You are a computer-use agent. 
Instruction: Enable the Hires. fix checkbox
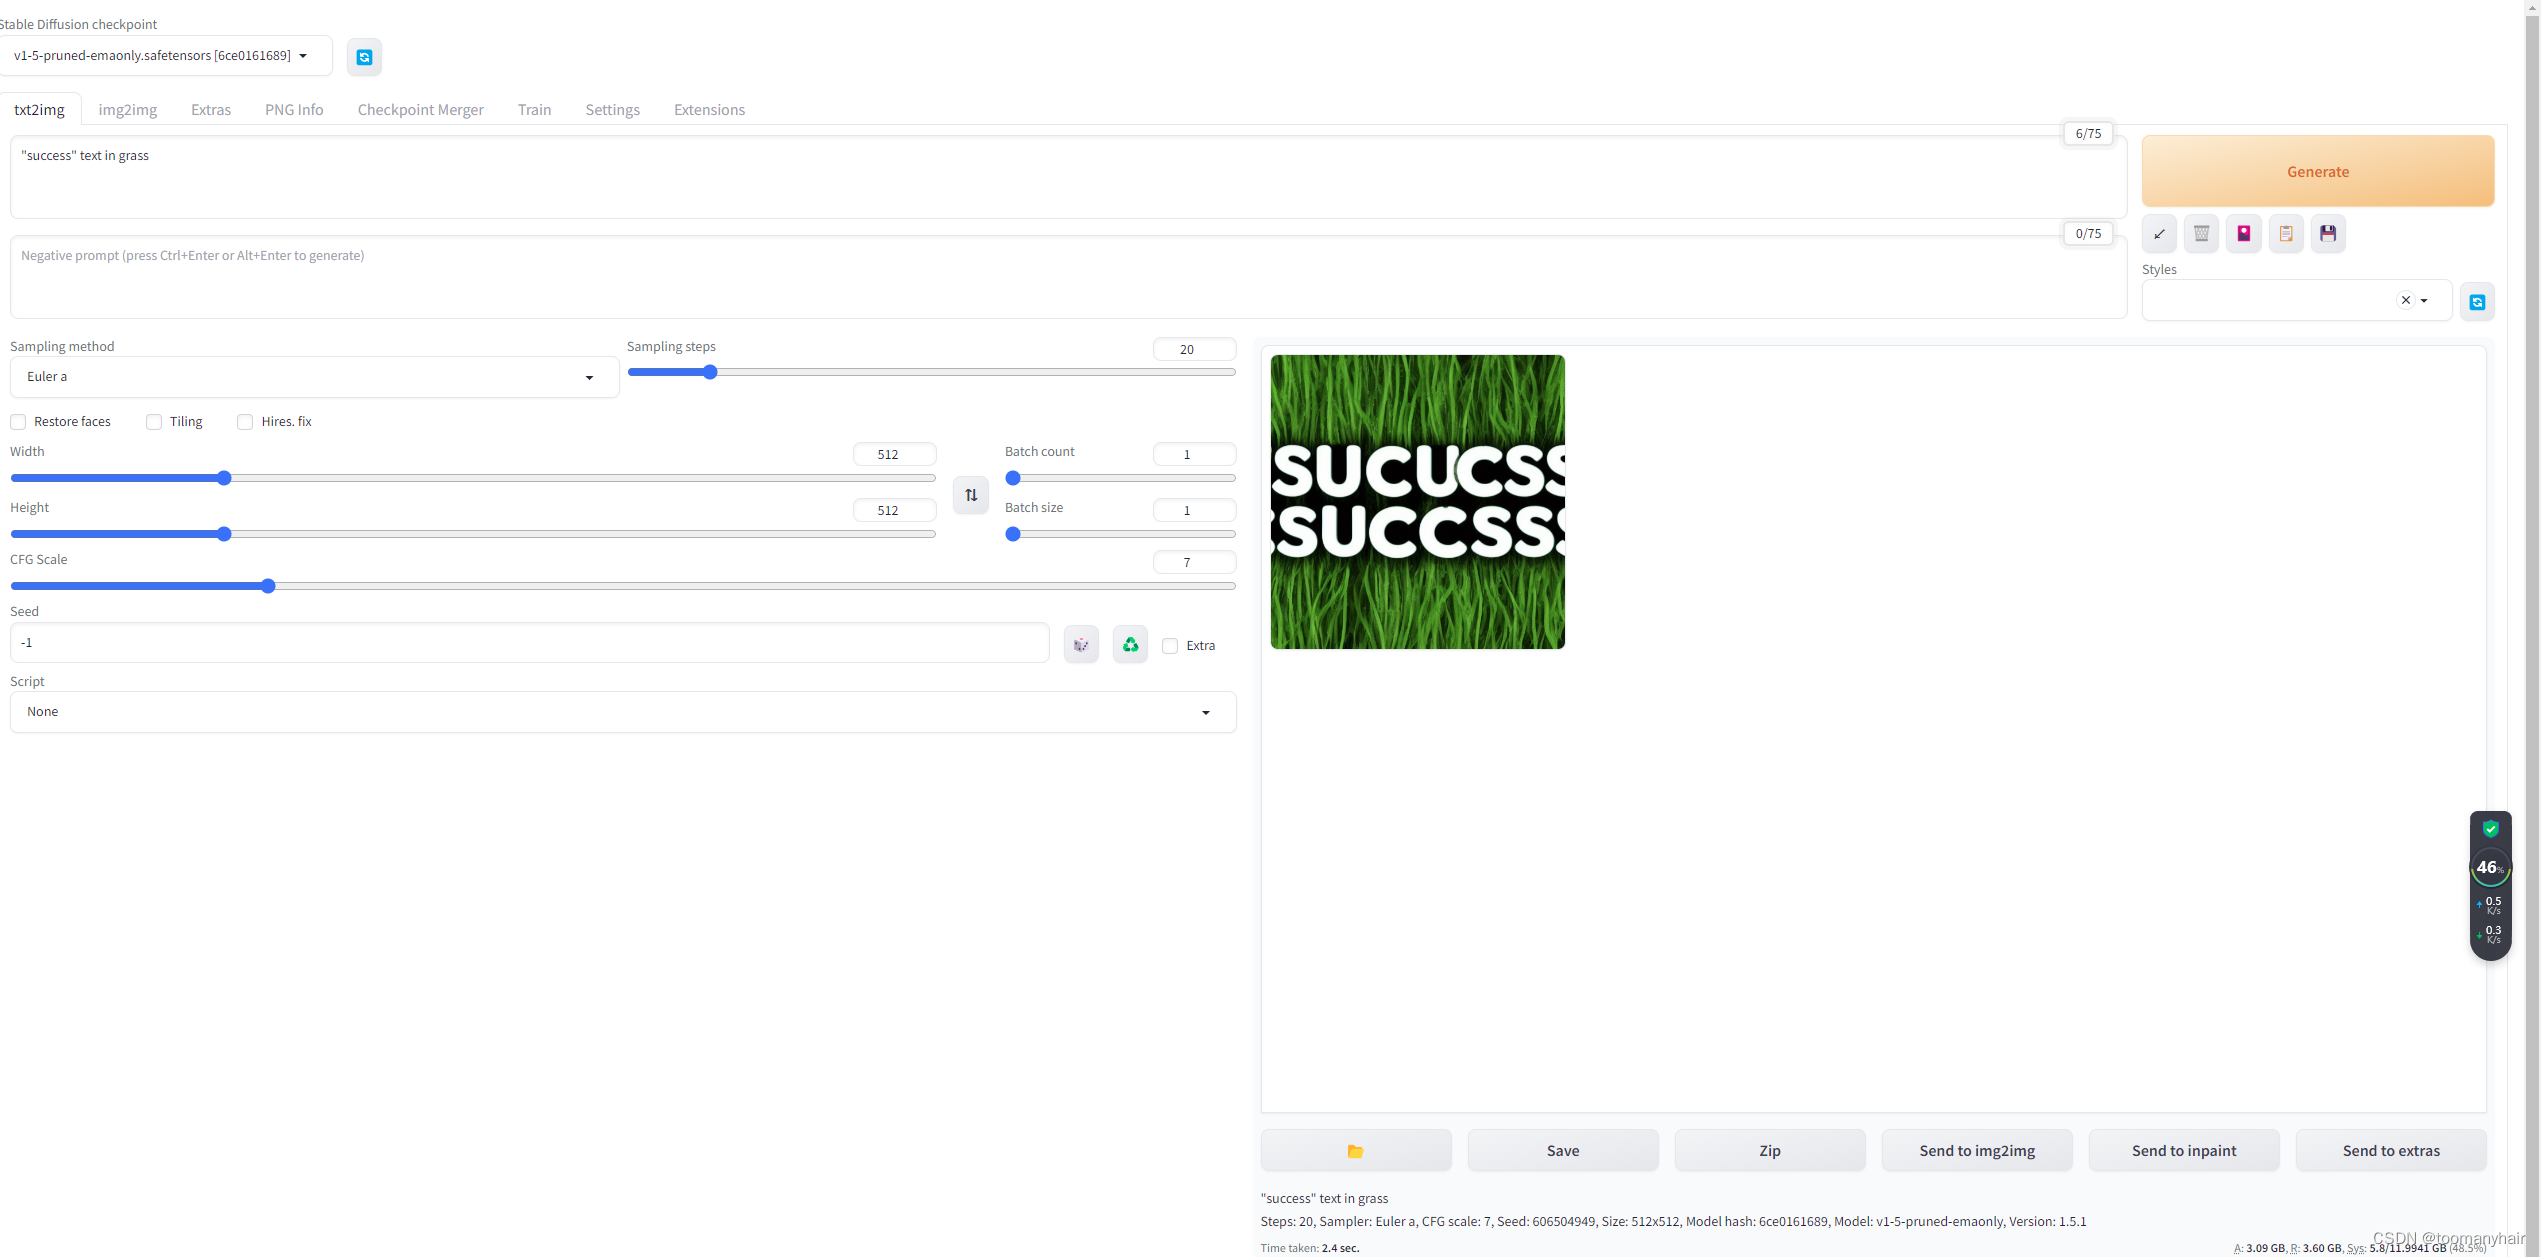[x=246, y=421]
